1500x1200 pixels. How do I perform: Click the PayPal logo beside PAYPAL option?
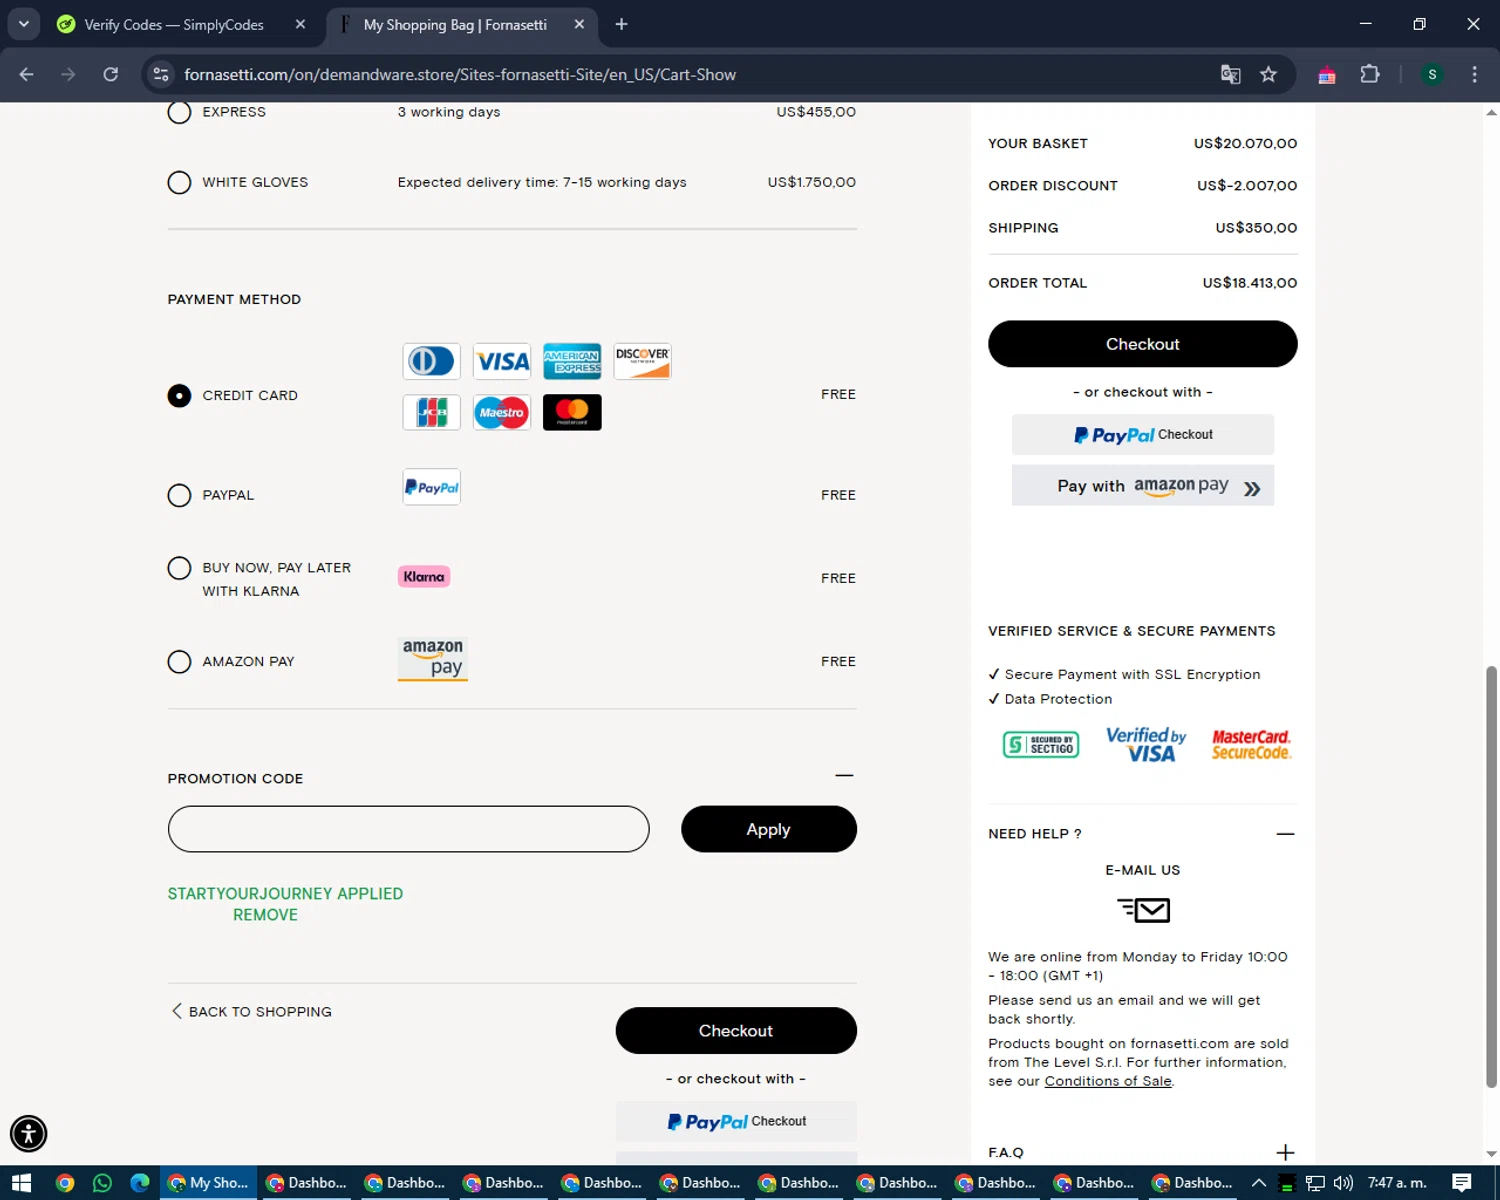[431, 487]
